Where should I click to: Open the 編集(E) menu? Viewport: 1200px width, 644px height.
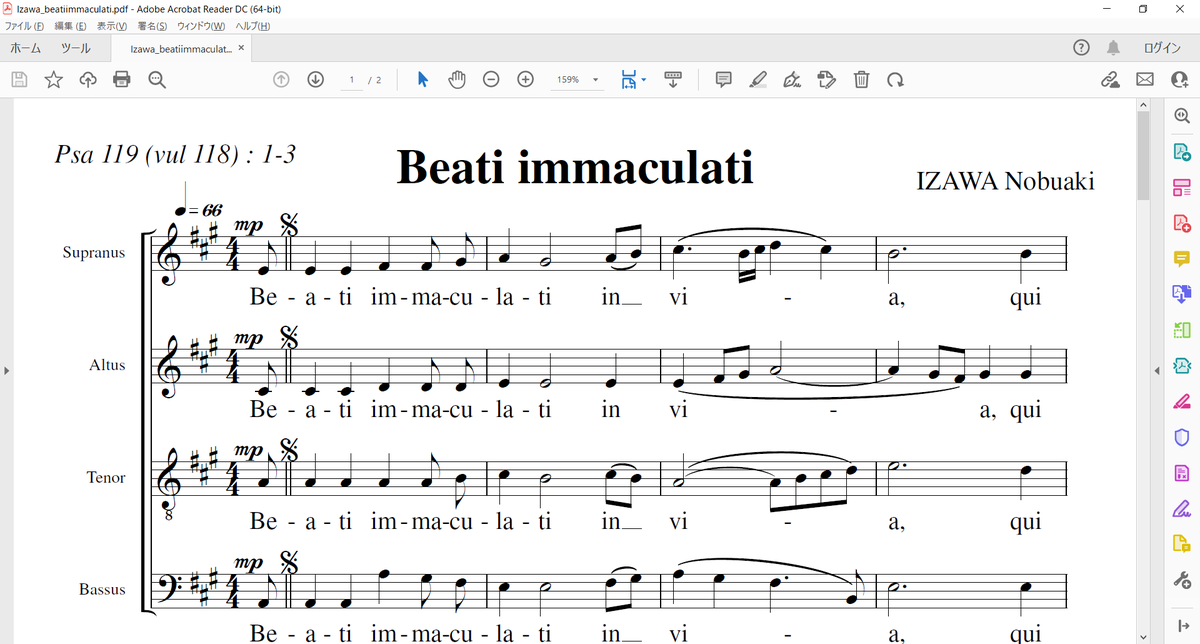click(x=70, y=25)
